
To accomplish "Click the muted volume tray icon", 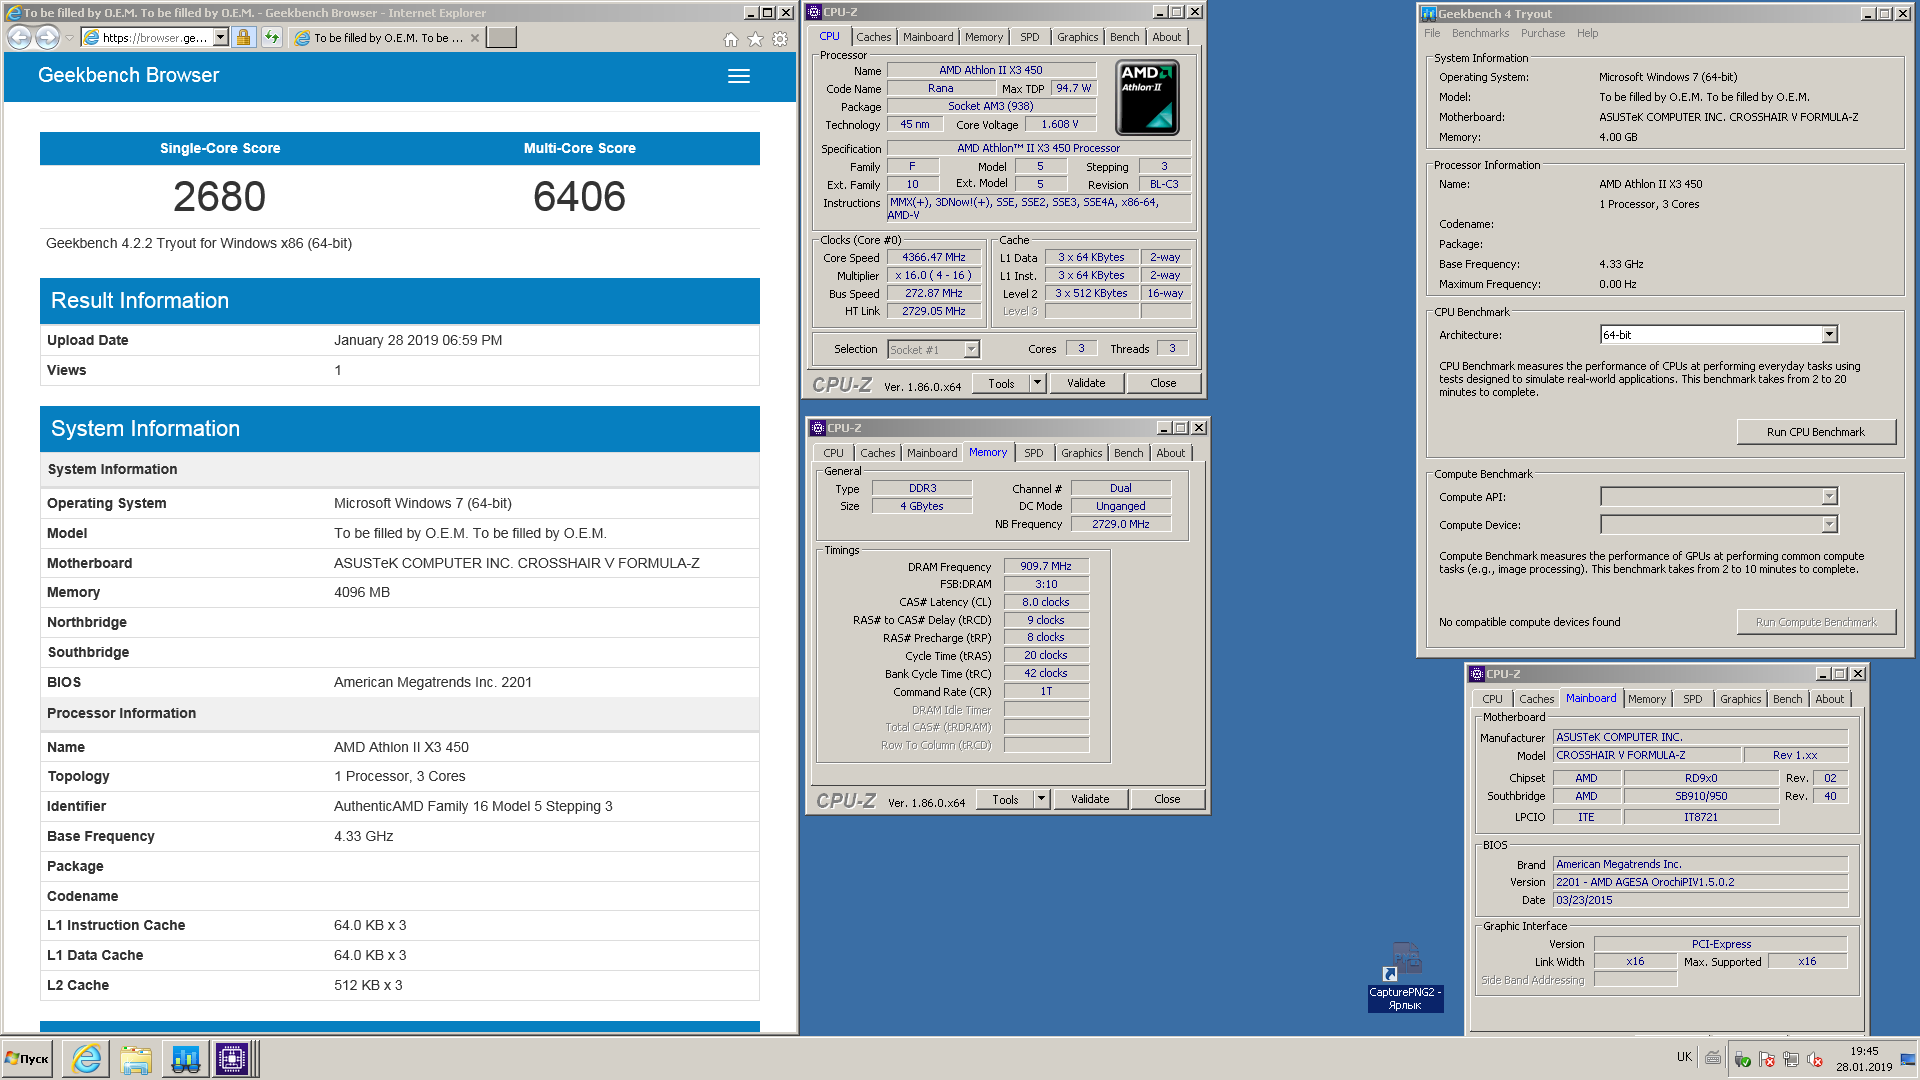I will click(x=1815, y=1059).
